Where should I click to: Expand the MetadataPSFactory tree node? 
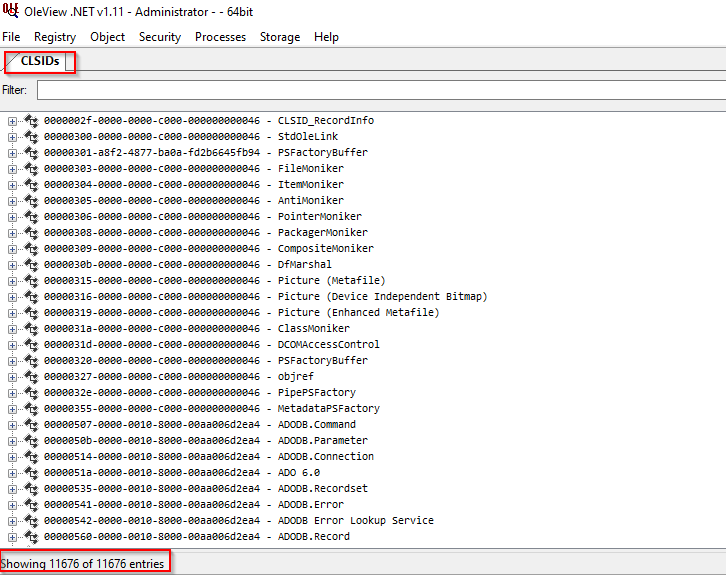[x=13, y=409]
